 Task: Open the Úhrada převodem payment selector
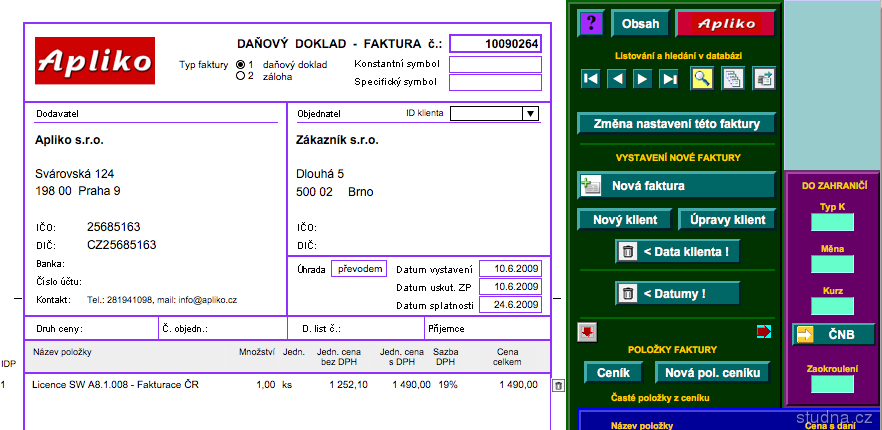tap(359, 269)
